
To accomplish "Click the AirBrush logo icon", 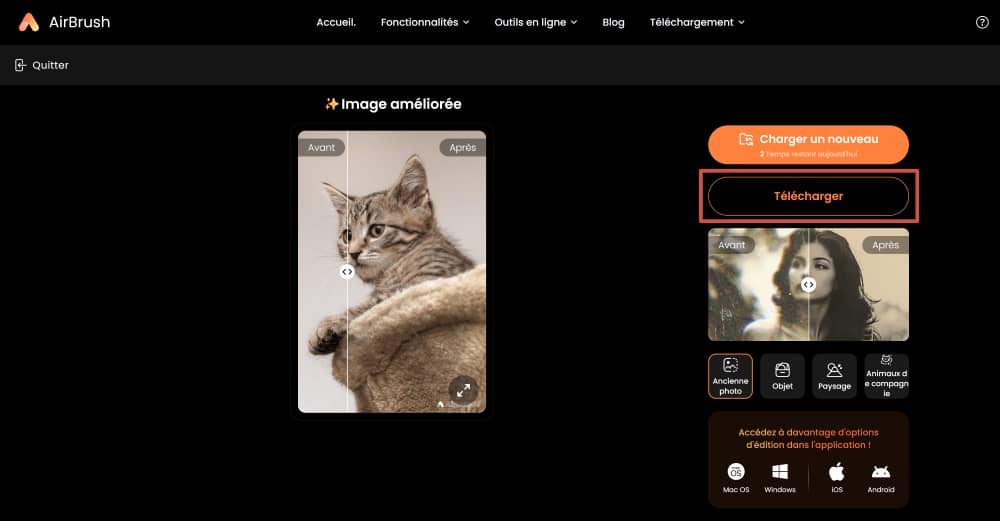I will 29,22.
